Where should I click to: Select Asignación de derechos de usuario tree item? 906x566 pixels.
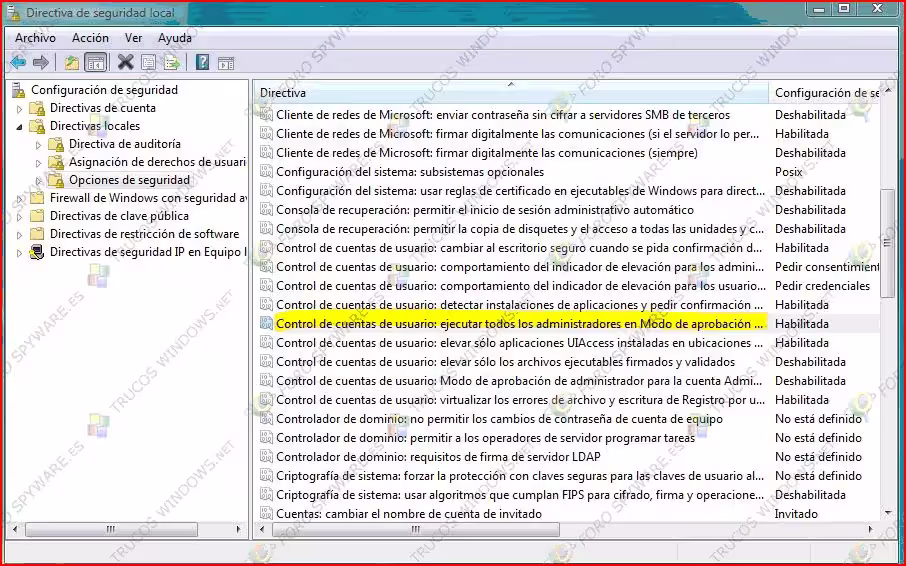click(x=157, y=162)
